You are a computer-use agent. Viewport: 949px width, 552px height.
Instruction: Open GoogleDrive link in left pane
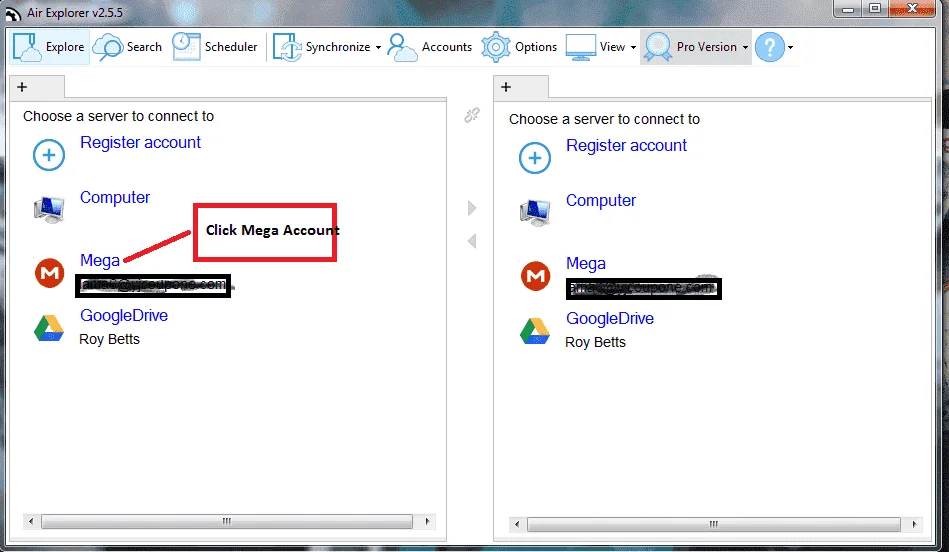[x=124, y=315]
